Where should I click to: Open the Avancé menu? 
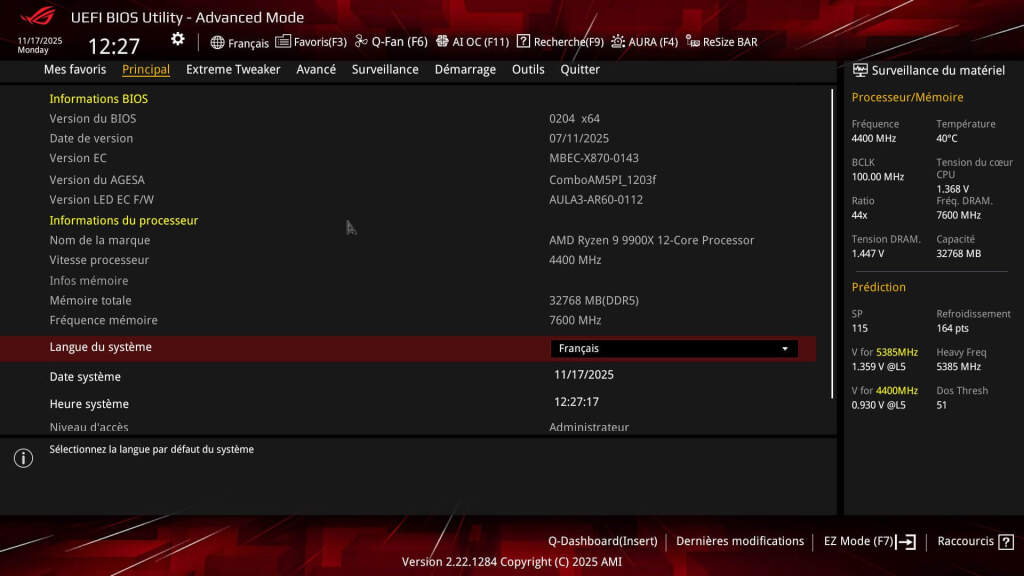[x=315, y=69]
